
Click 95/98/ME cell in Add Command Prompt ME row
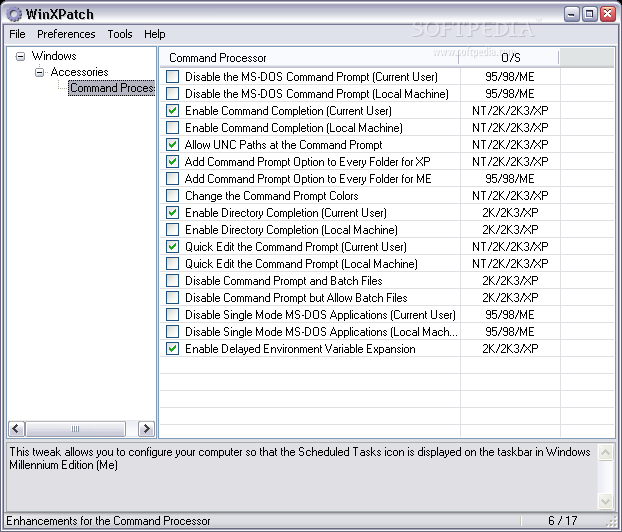[x=510, y=179]
